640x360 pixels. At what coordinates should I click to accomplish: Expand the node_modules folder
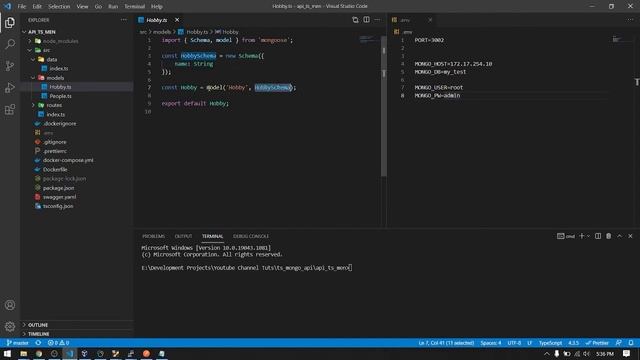(78, 41)
